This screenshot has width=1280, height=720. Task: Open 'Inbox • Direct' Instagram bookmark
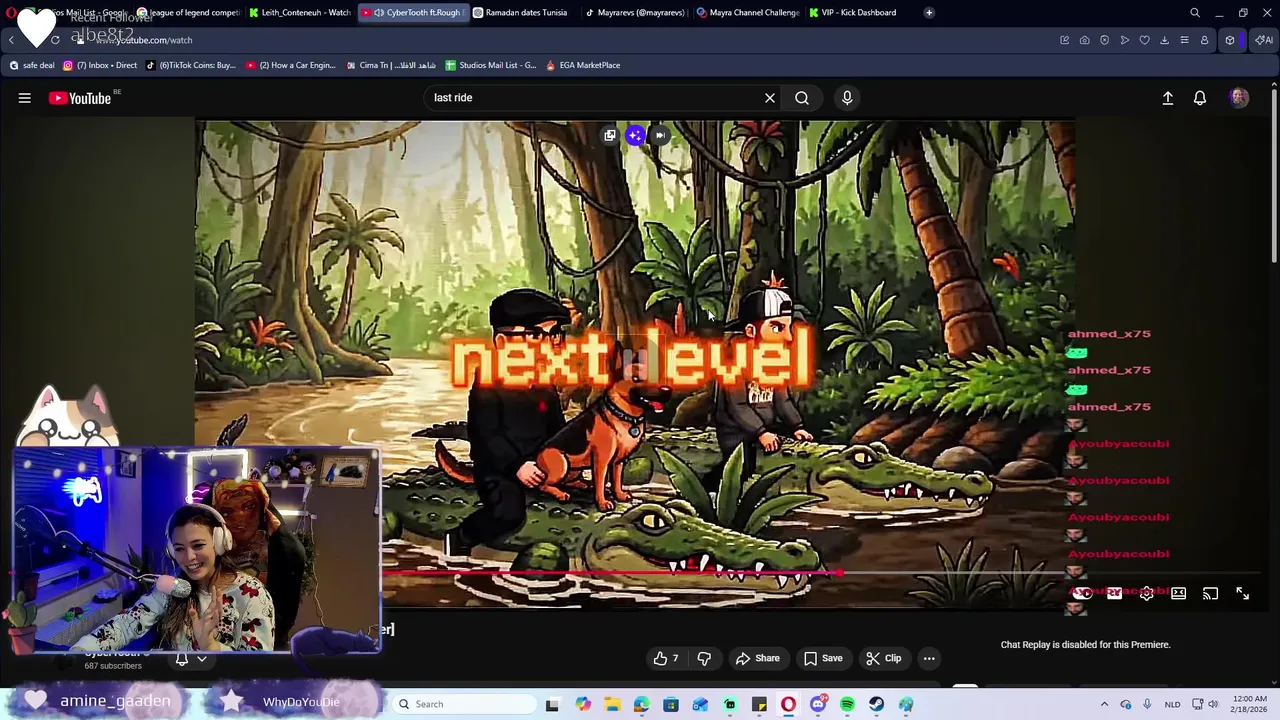(100, 65)
